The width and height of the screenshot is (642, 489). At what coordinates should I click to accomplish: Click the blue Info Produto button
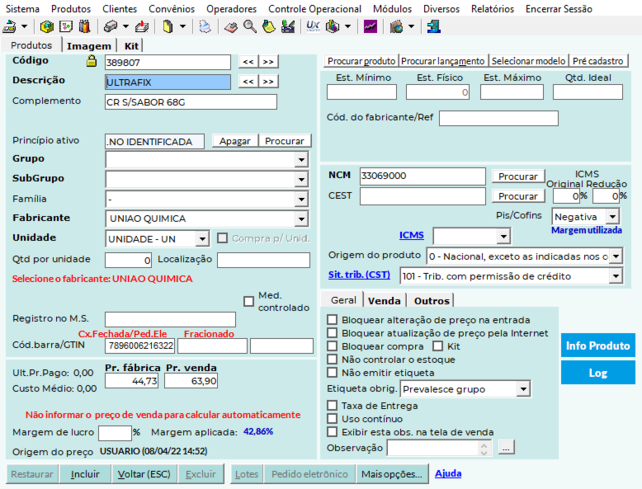598,346
